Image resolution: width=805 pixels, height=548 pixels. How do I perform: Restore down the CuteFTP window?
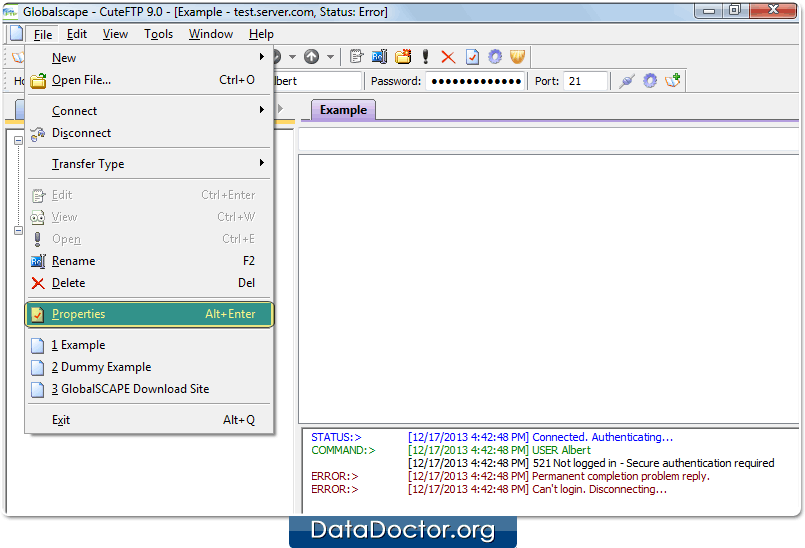[735, 10]
